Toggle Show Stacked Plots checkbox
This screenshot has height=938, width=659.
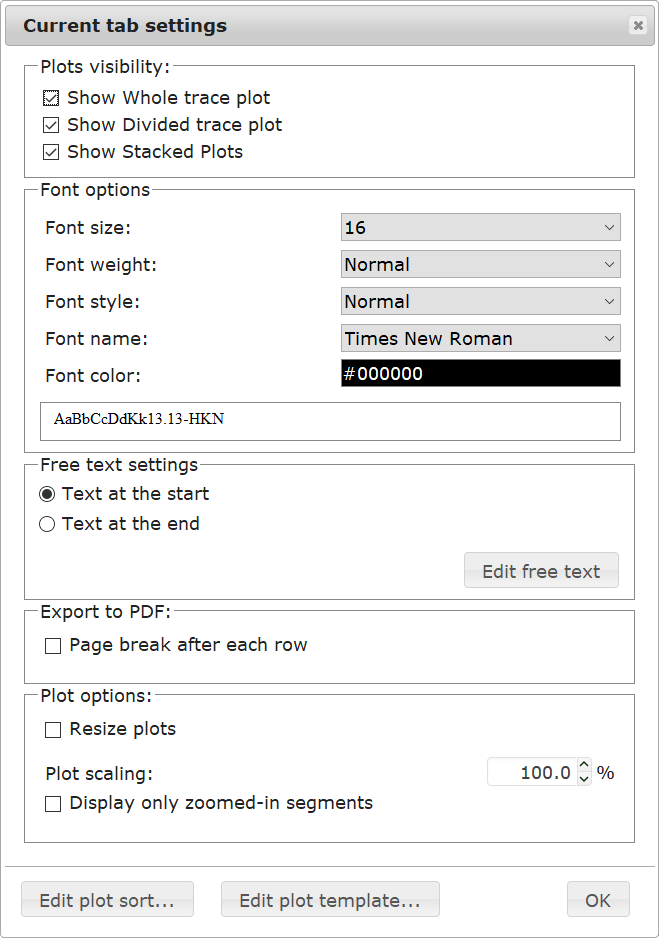[51, 152]
